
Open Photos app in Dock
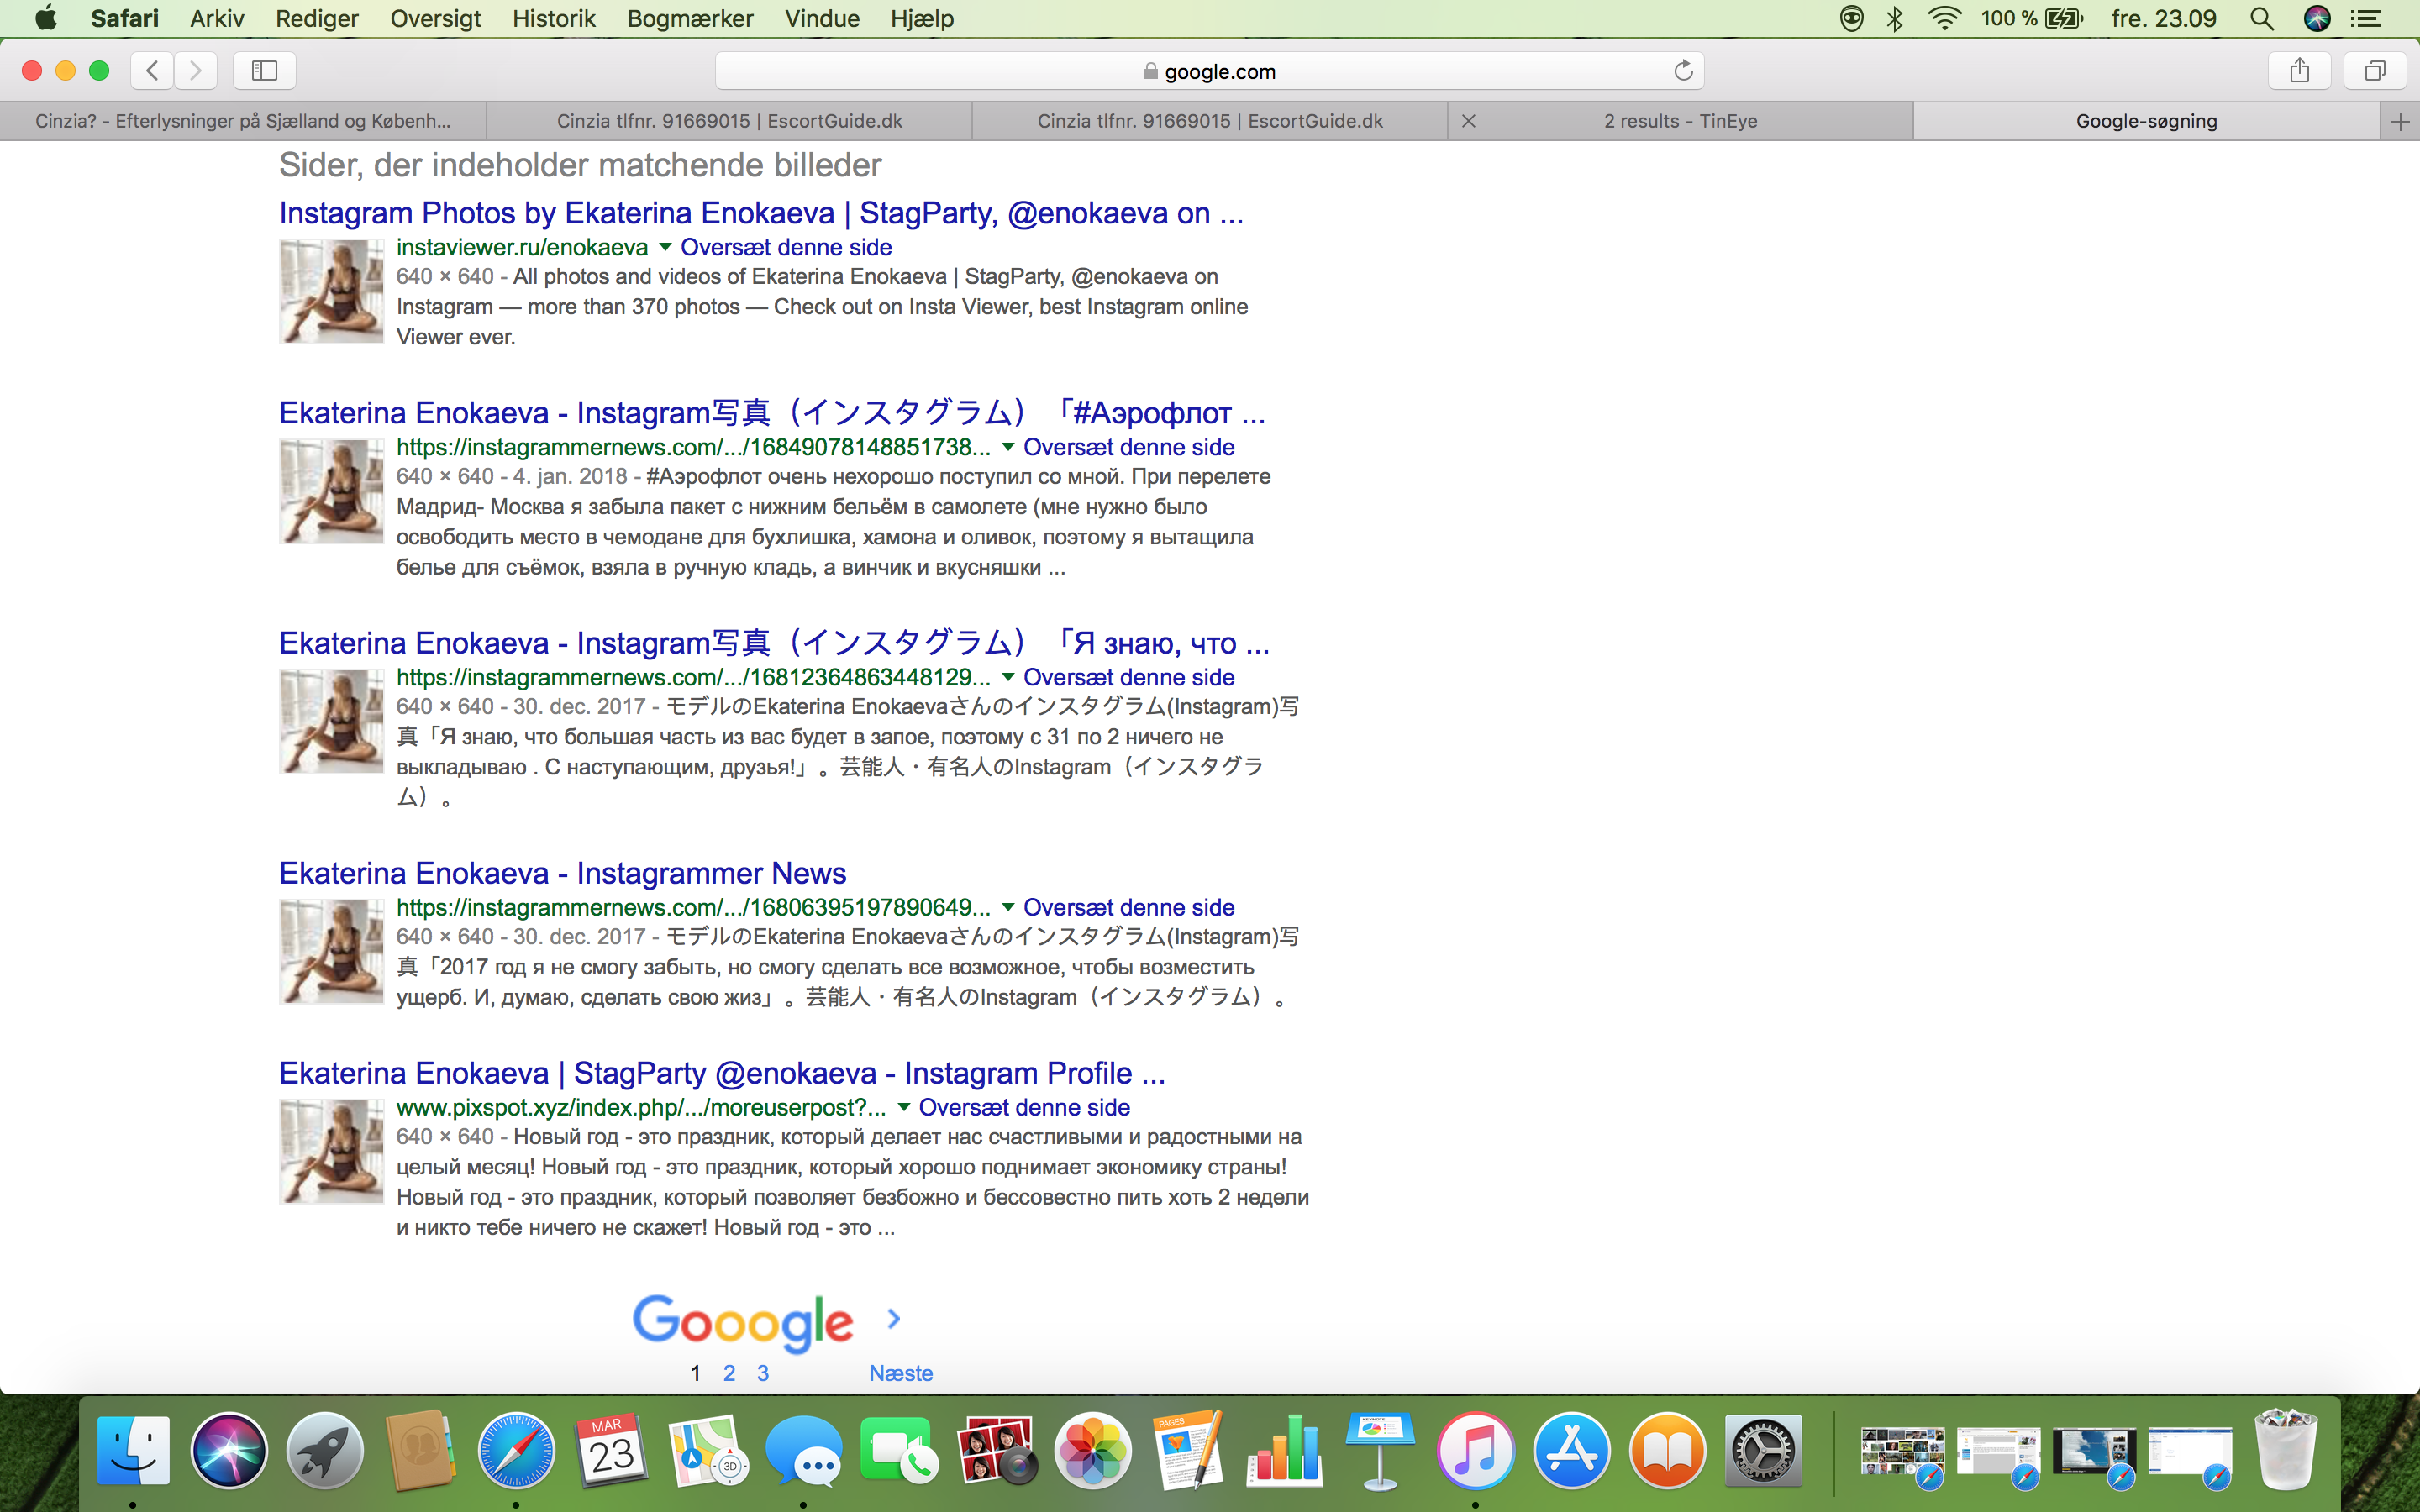[1092, 1449]
